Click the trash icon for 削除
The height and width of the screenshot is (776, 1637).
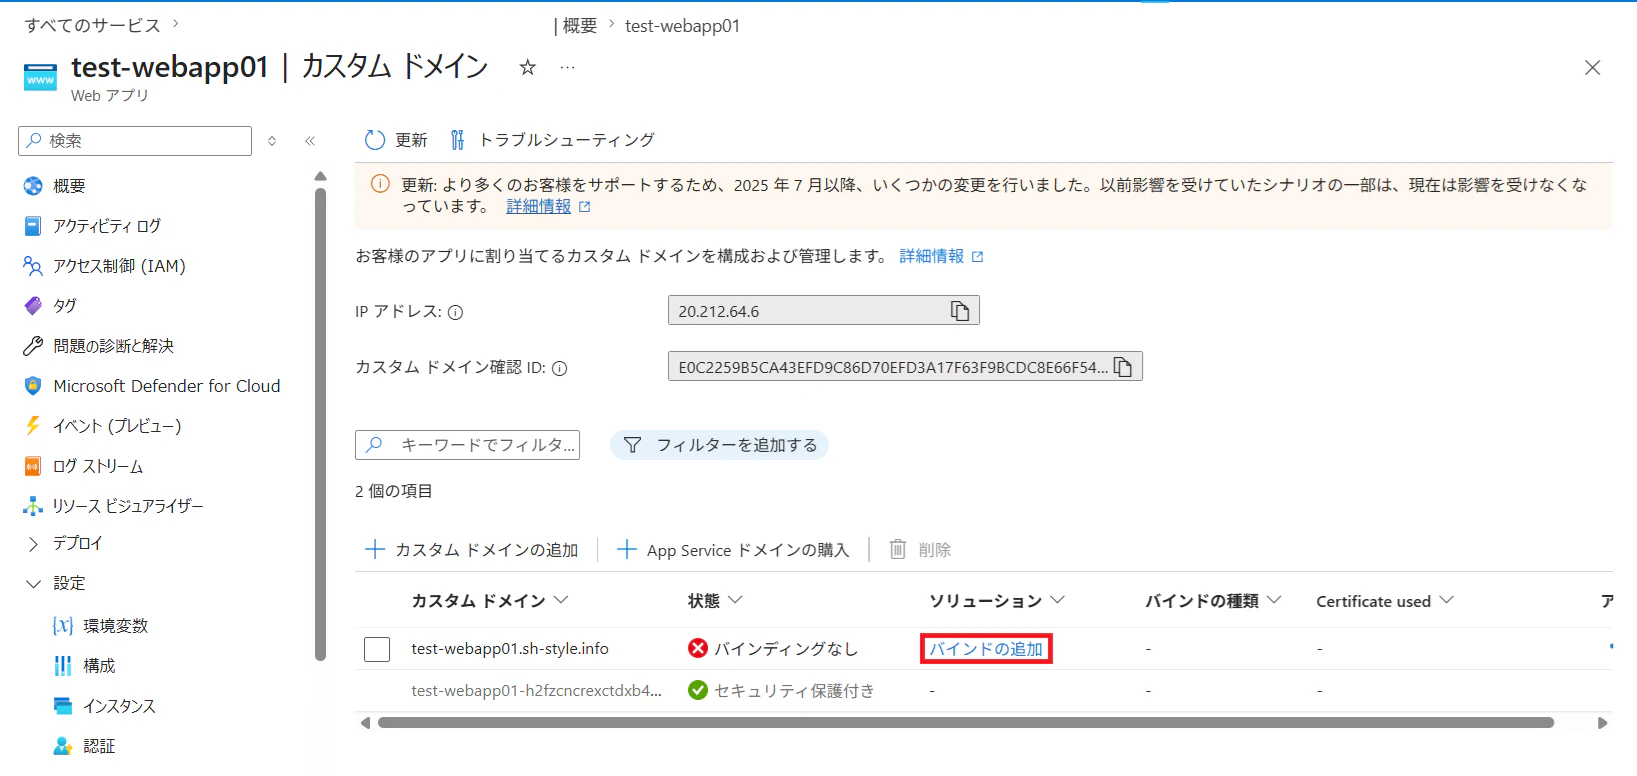(898, 549)
